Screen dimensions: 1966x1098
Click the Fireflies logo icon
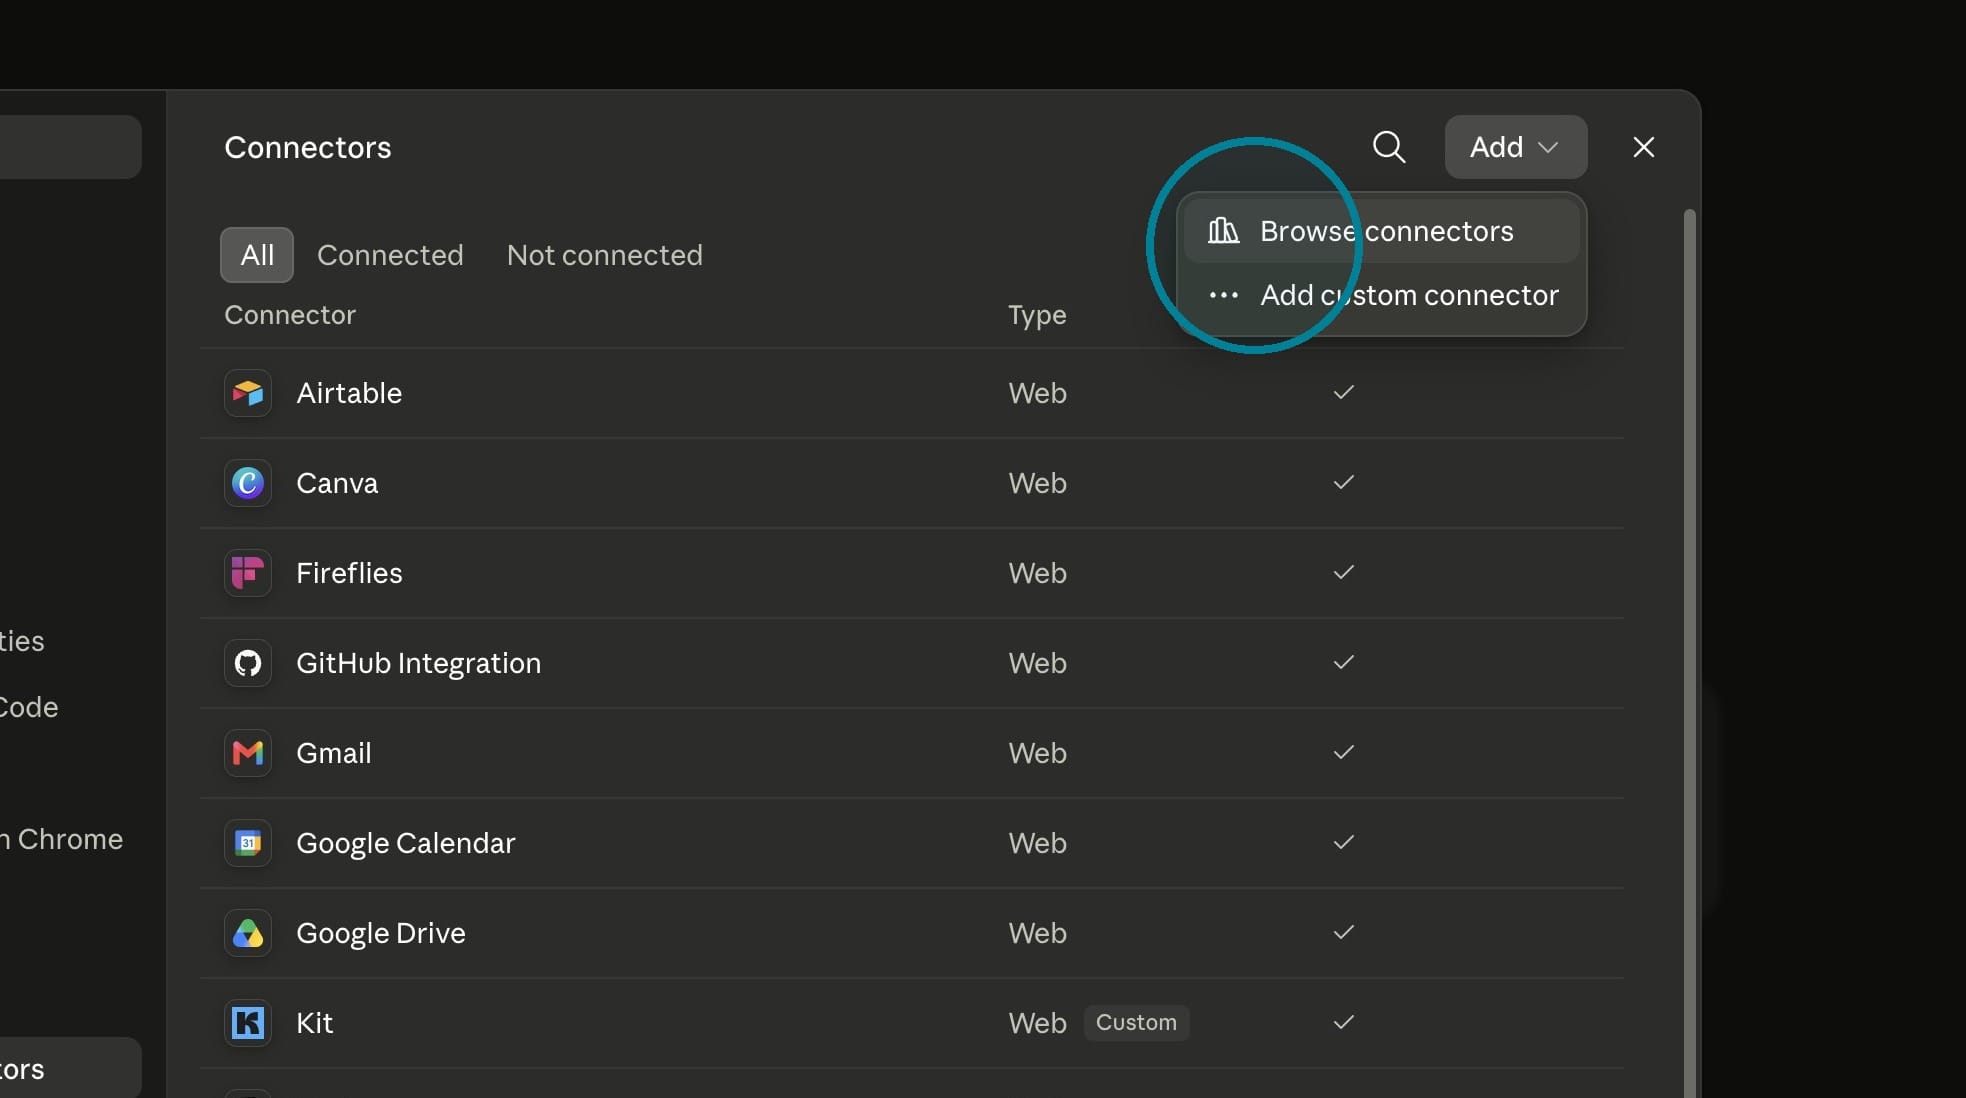click(248, 573)
